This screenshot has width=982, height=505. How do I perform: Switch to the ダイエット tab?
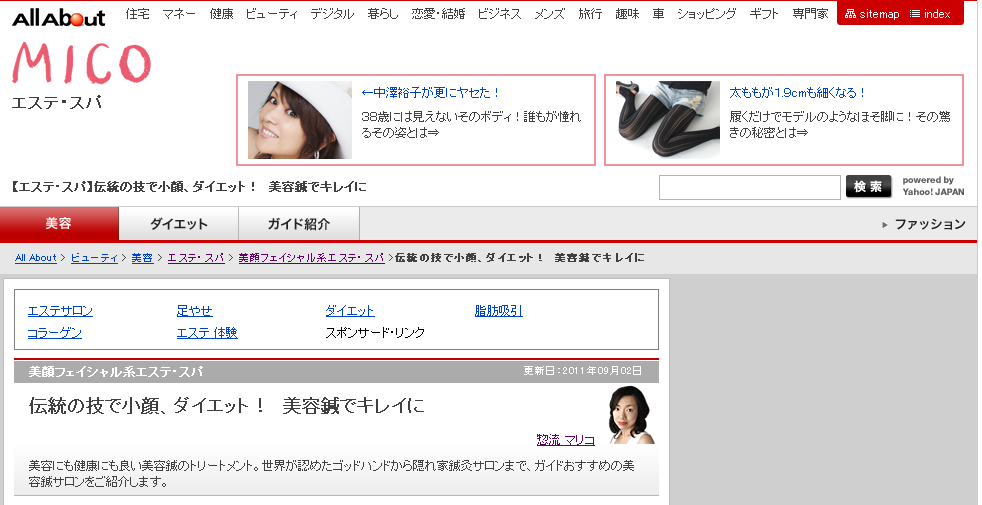179,224
